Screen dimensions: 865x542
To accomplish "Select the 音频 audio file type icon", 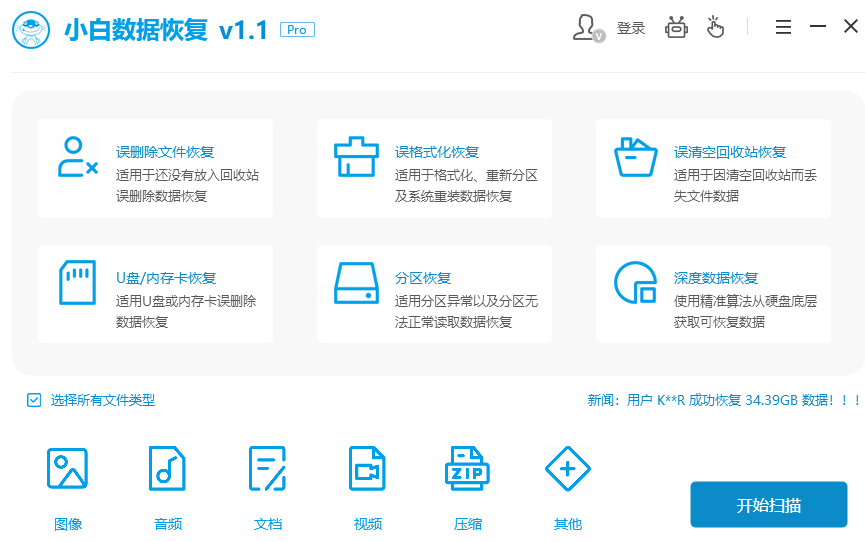I will click(x=167, y=469).
